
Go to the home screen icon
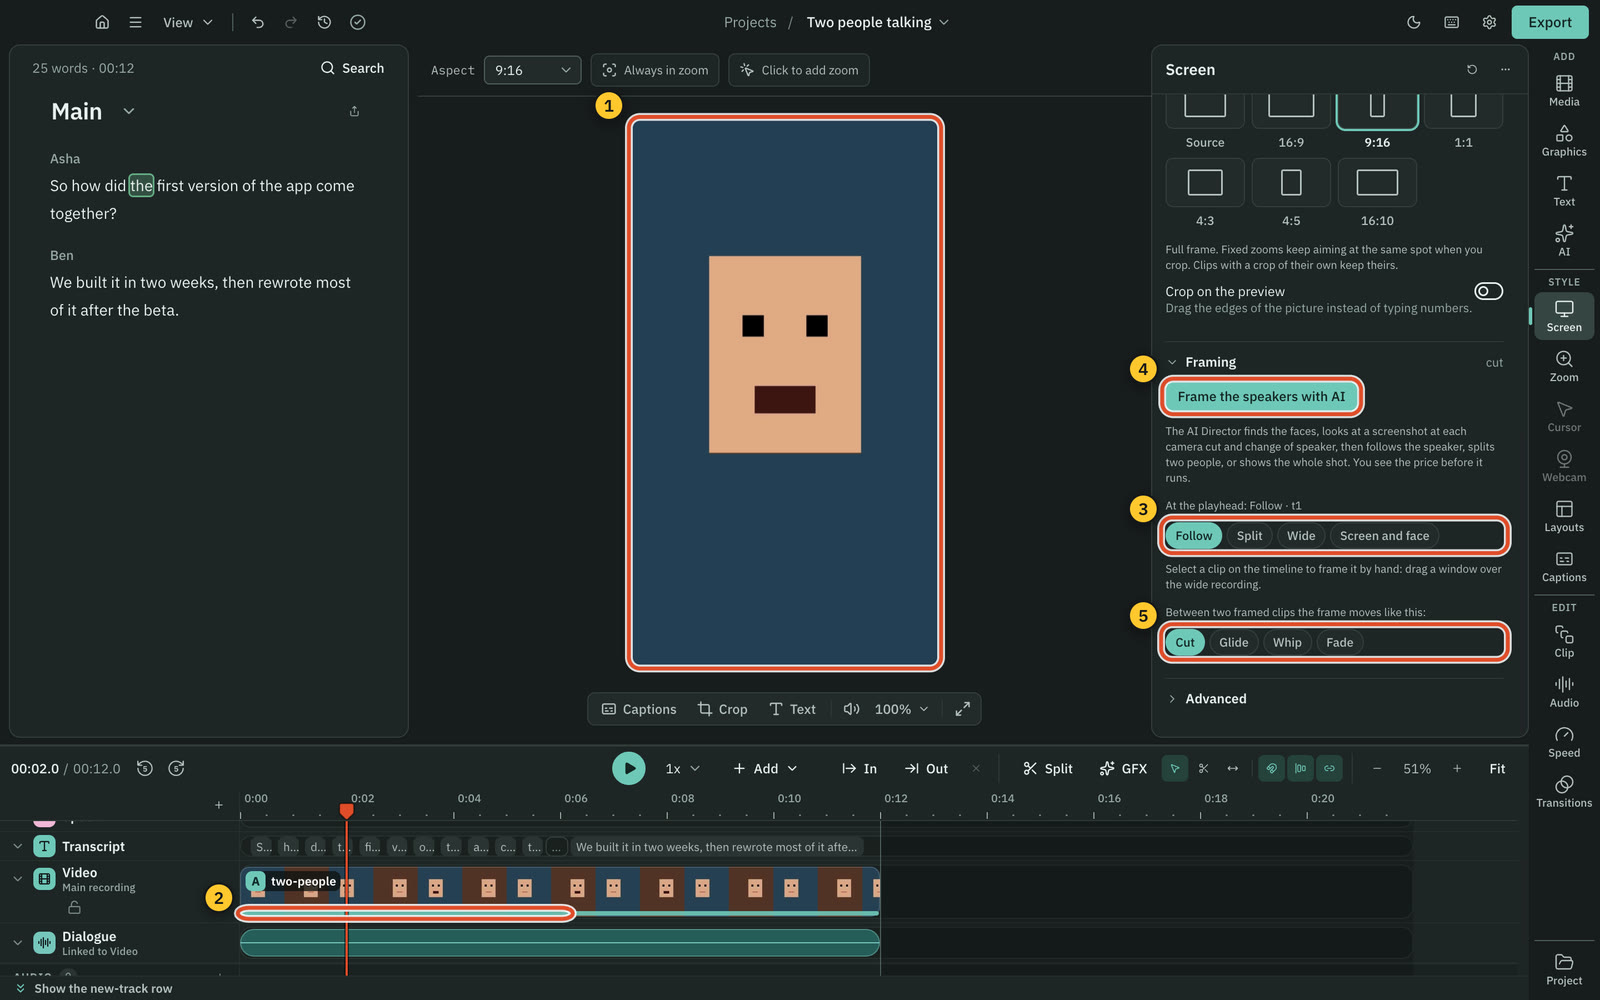tap(102, 22)
